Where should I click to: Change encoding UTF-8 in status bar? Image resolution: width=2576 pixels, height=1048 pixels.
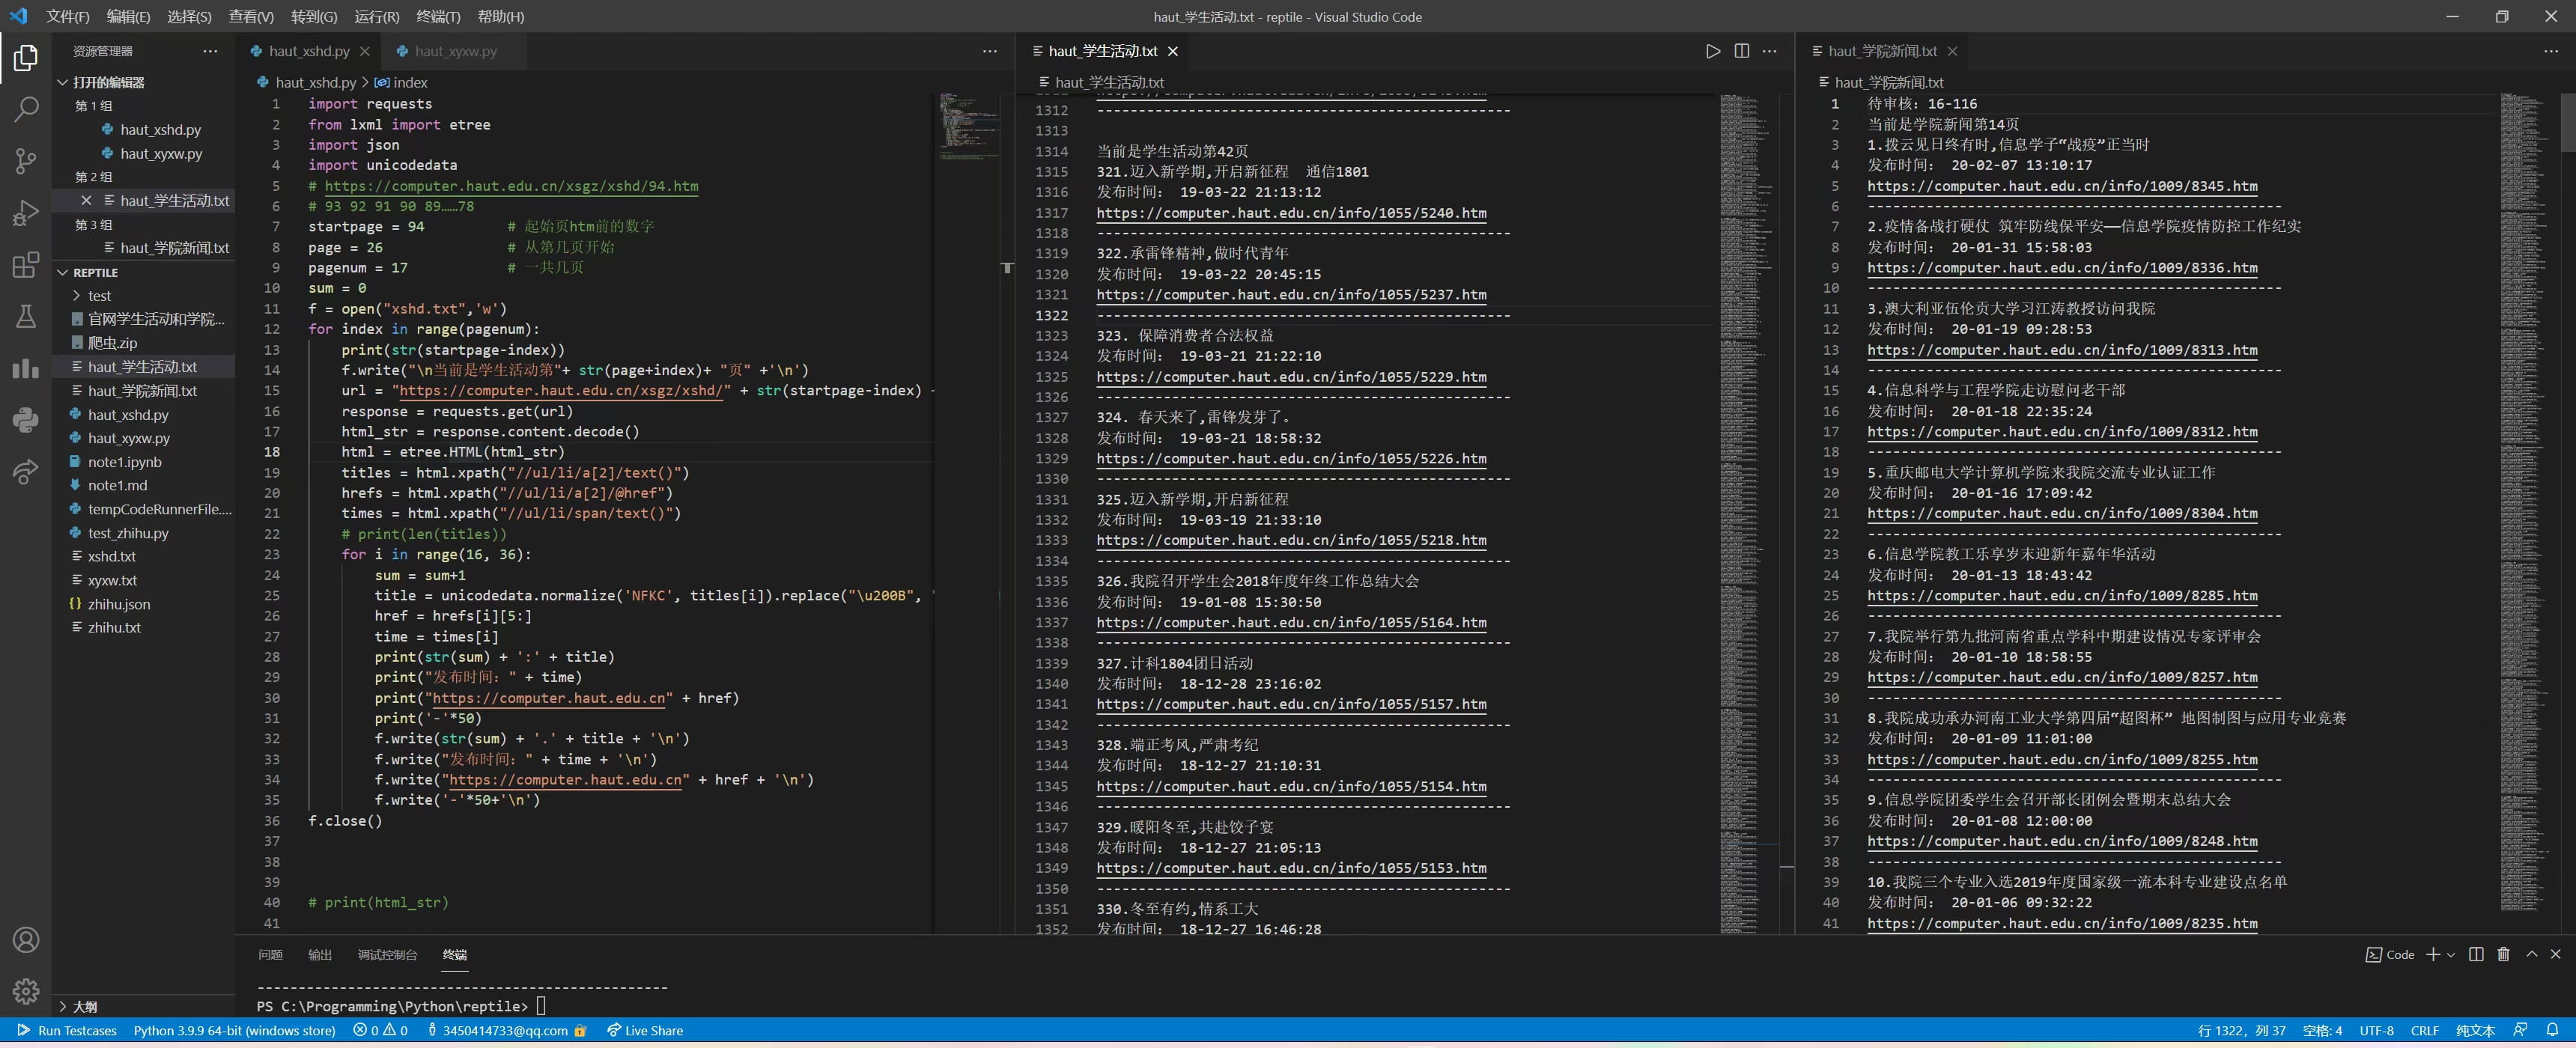tap(2376, 1030)
